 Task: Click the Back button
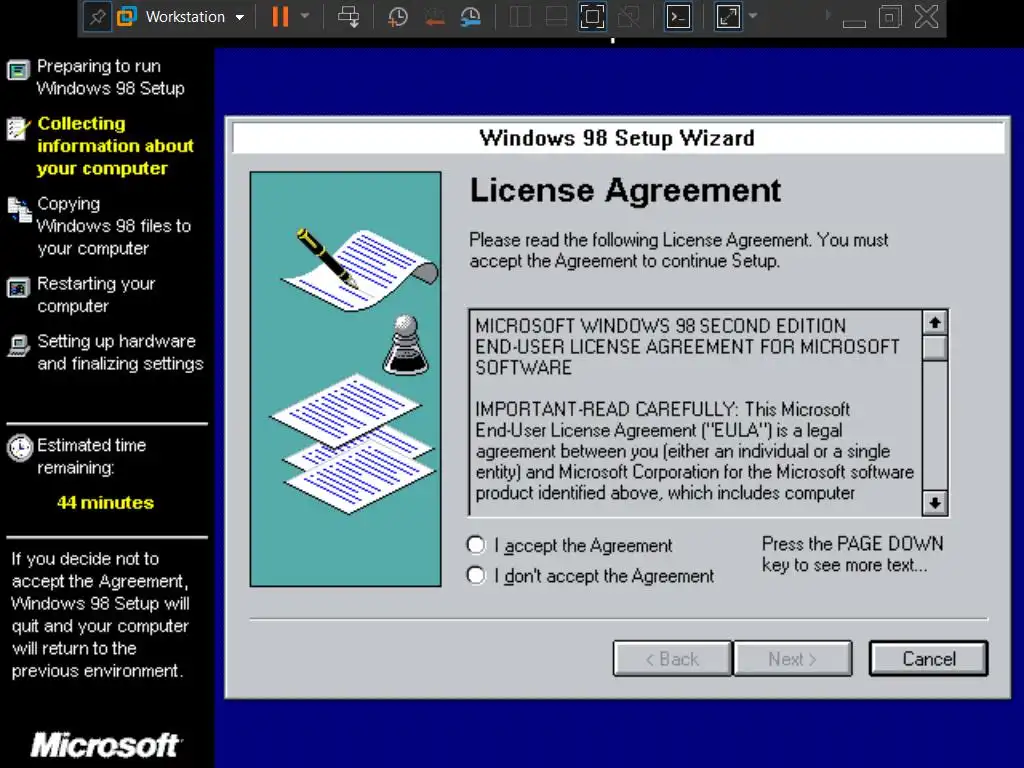point(672,658)
